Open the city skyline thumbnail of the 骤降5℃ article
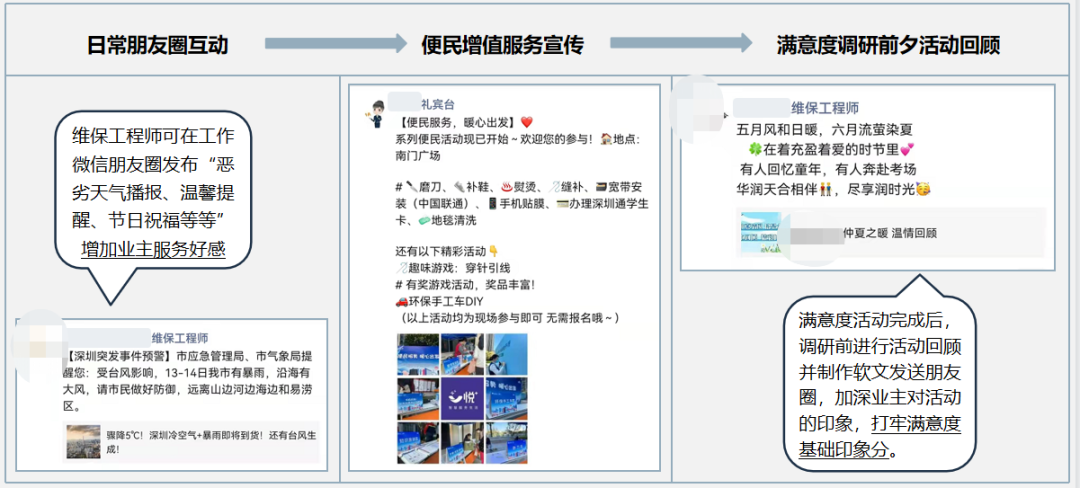The height and width of the screenshot is (488, 1080). point(83,442)
